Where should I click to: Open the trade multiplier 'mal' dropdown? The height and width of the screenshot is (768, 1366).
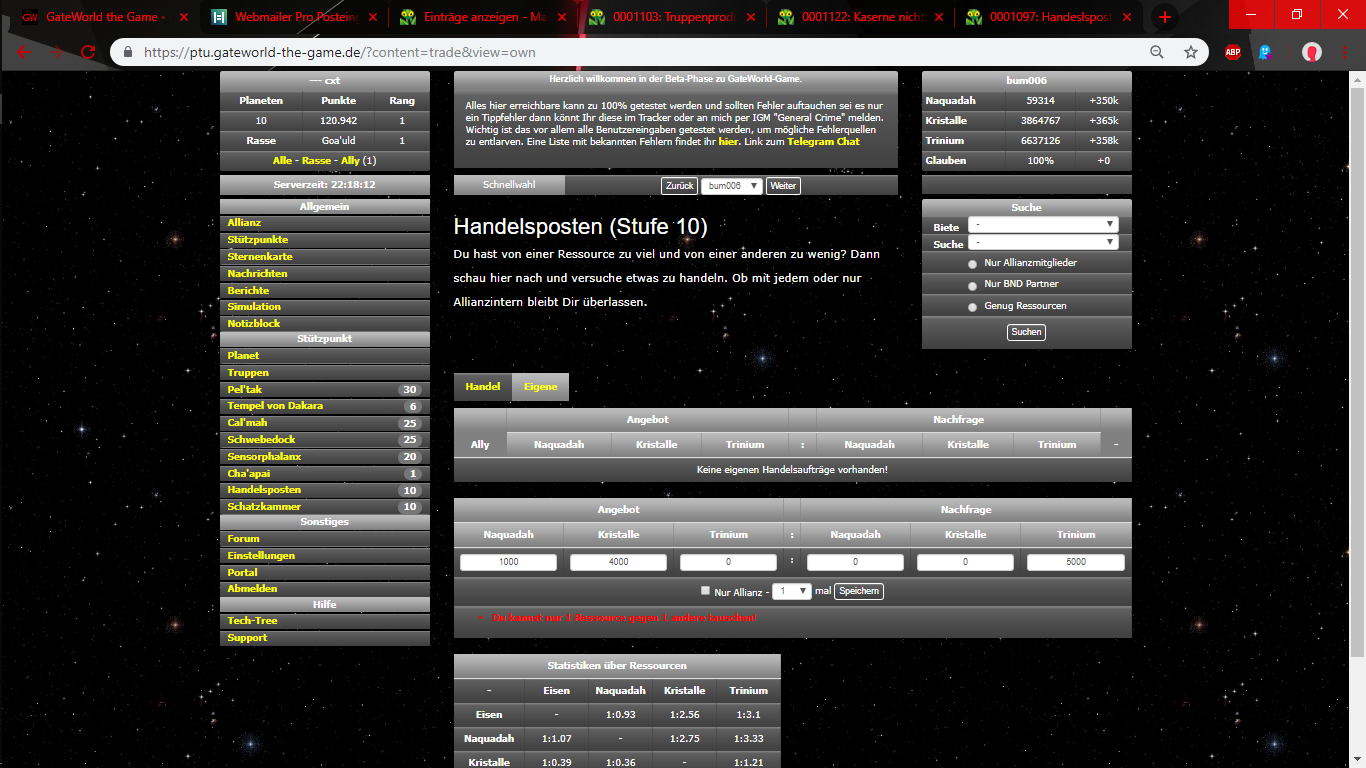pyautogui.click(x=791, y=591)
